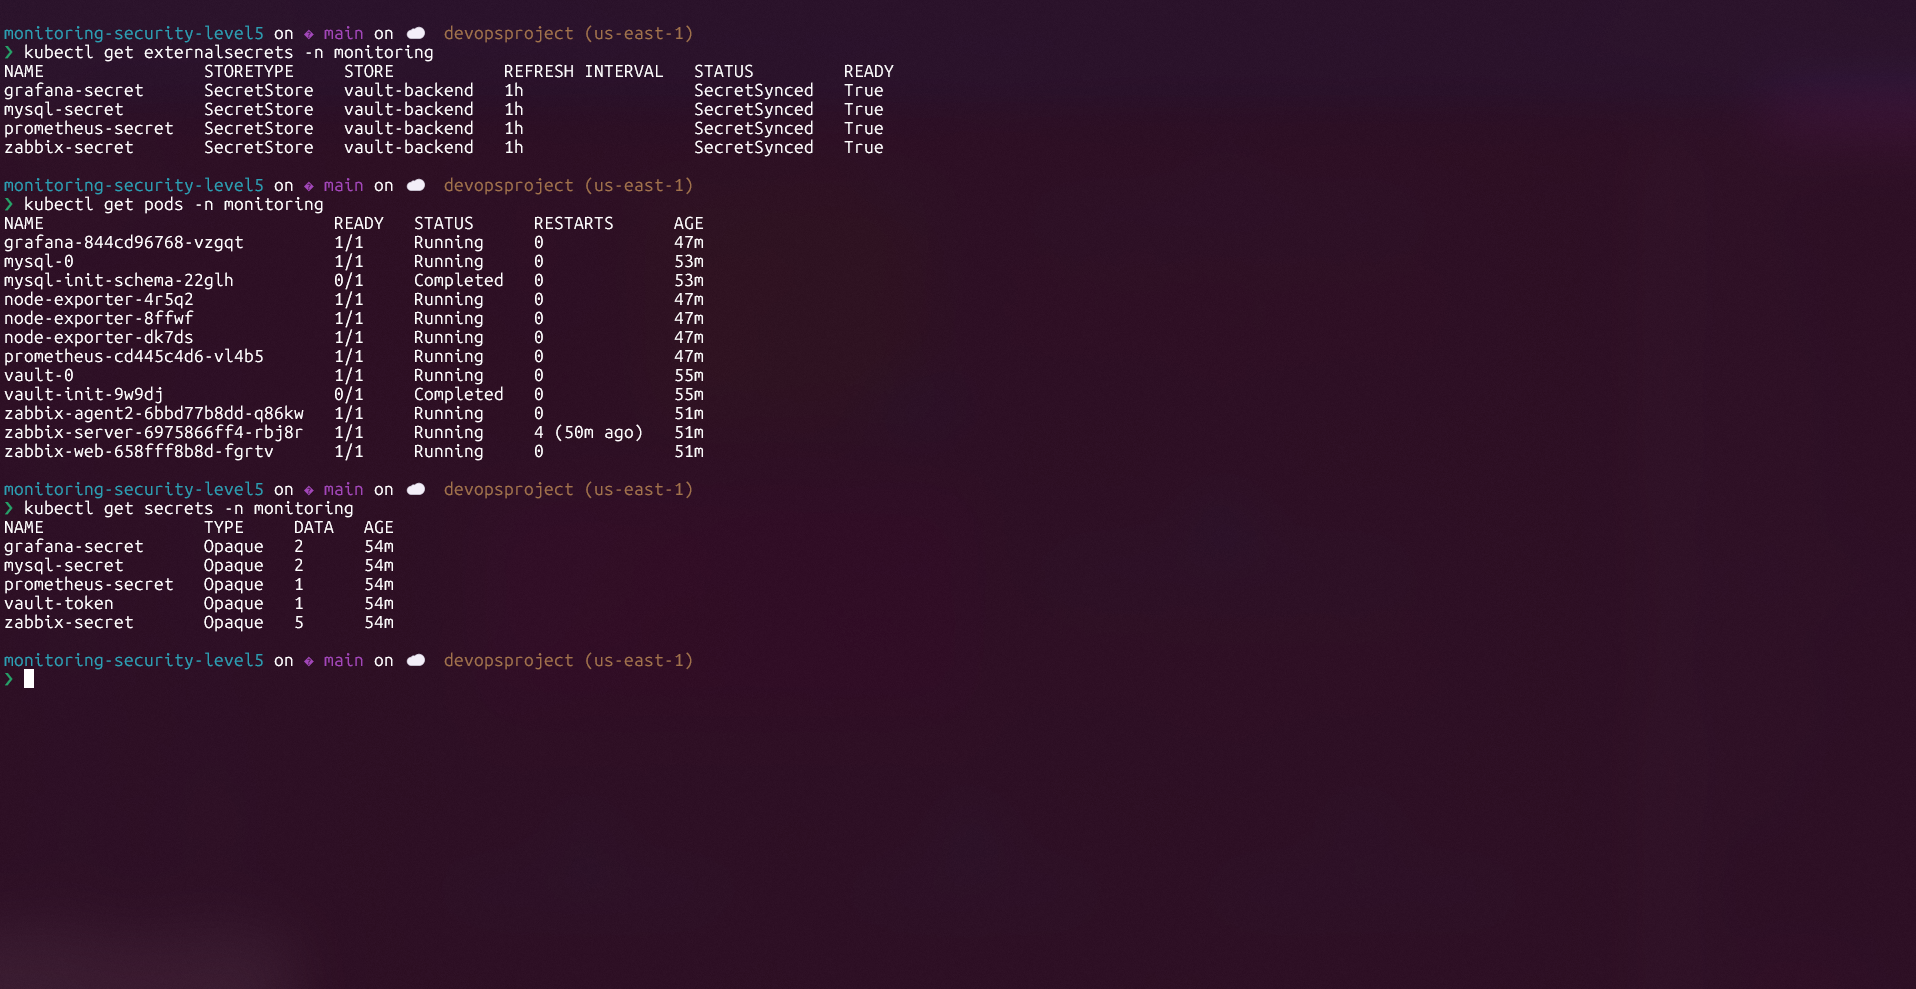This screenshot has height=989, width=1916.
Task: Click branch diamond icon on the final empty prompt
Action: pyautogui.click(x=309, y=661)
